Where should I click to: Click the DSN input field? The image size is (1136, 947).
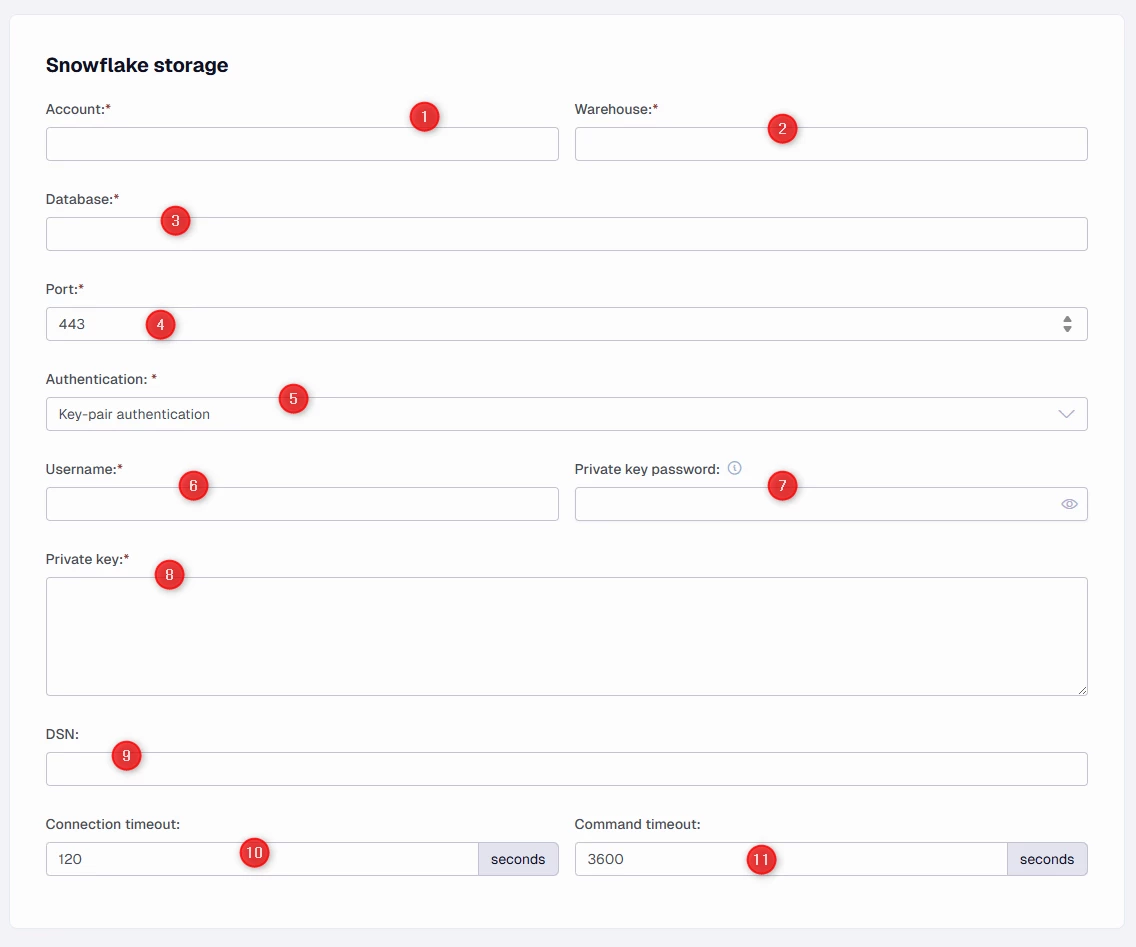[x=567, y=769]
